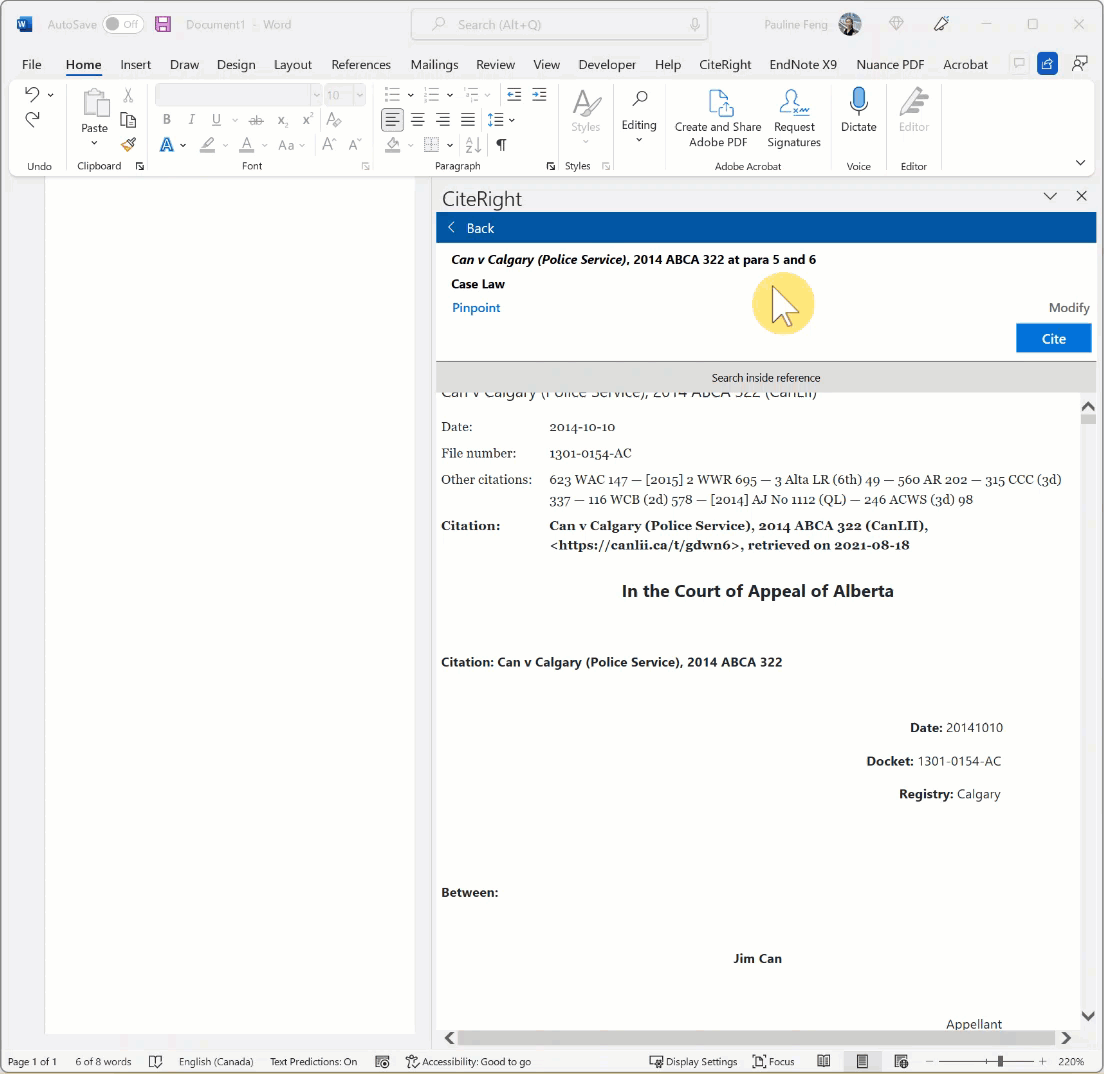The height and width of the screenshot is (1074, 1104).
Task: Adjust the zoom slider handle
Action: pyautogui.click(x=1000, y=1061)
